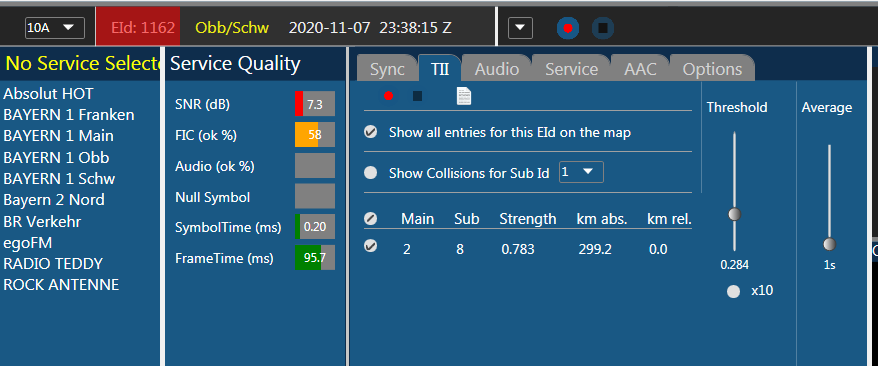
Task: Switch to the Service tab
Action: pyautogui.click(x=571, y=69)
